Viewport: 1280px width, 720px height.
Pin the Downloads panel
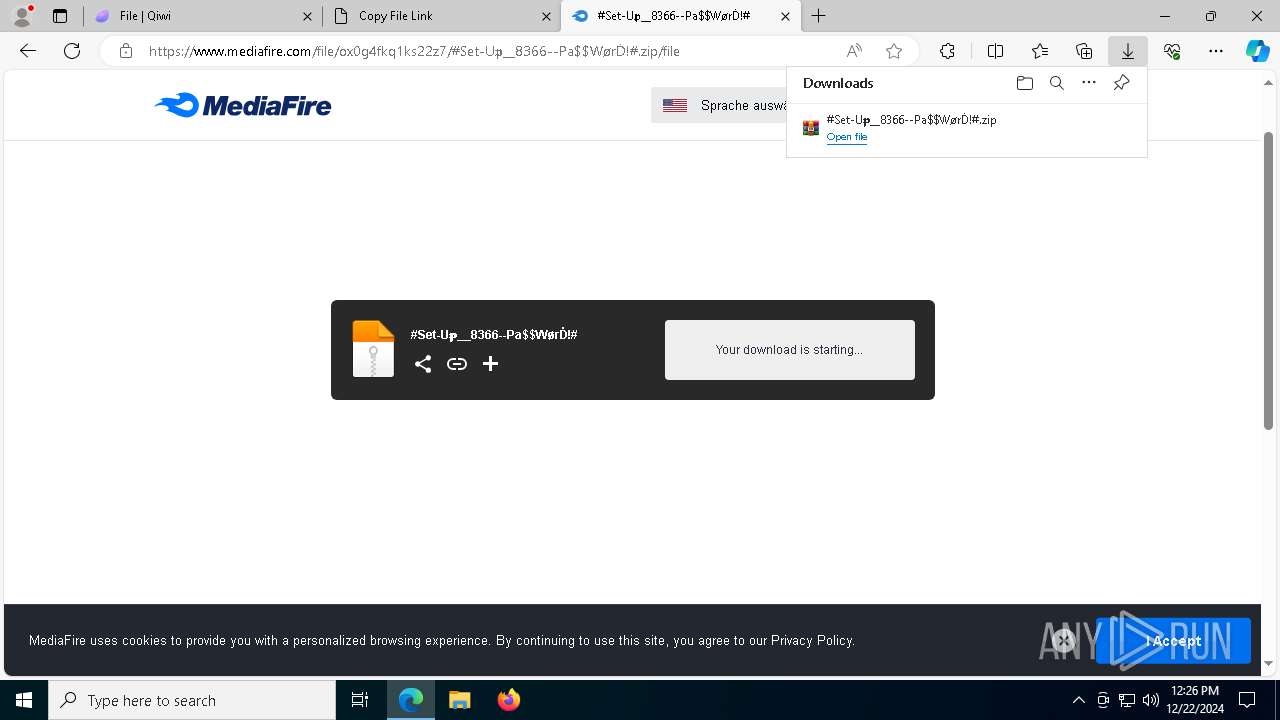tap(1121, 83)
